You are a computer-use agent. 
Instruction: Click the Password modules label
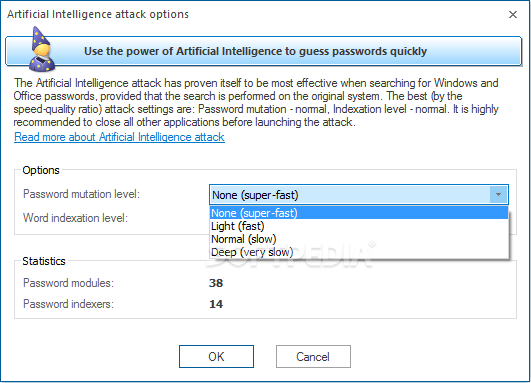[x=68, y=283]
